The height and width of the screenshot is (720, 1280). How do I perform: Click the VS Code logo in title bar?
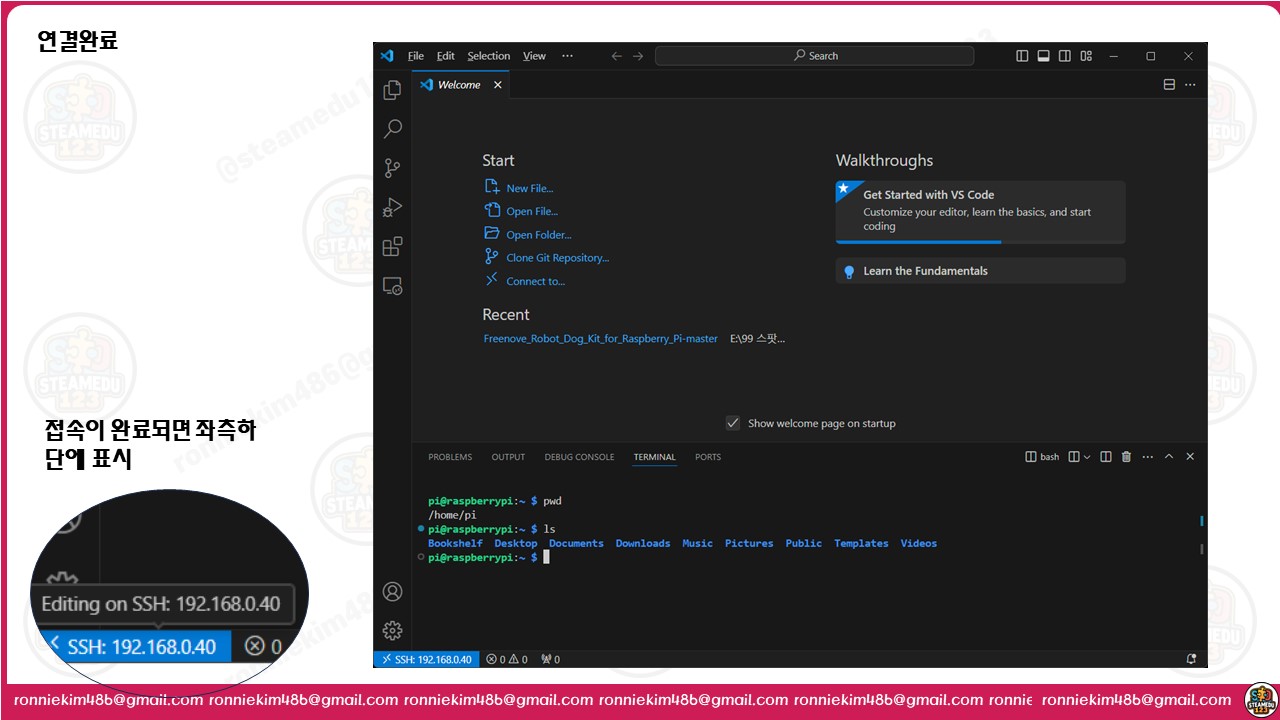387,56
